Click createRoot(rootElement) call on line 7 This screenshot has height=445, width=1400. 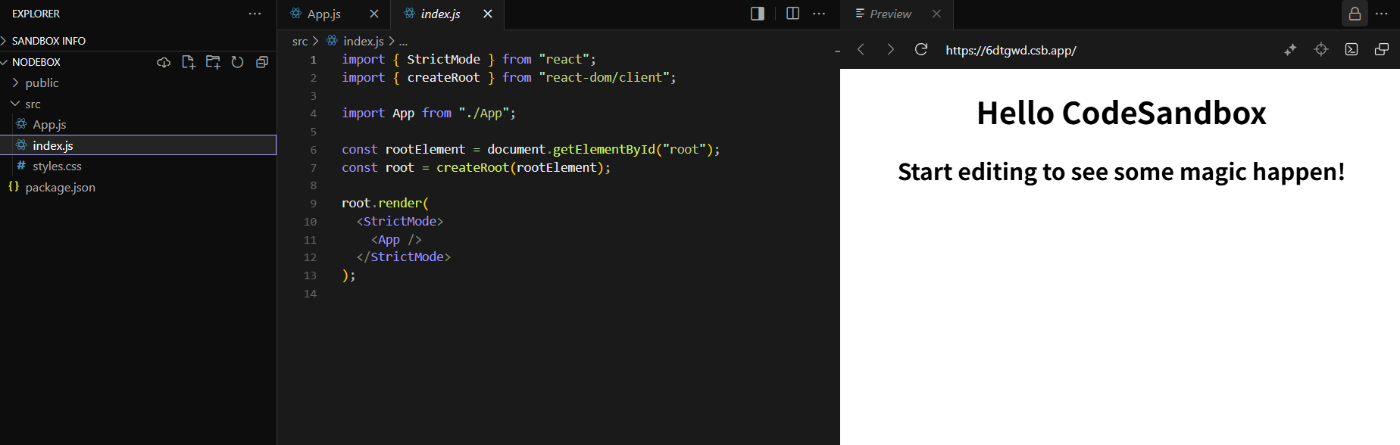coord(519,167)
